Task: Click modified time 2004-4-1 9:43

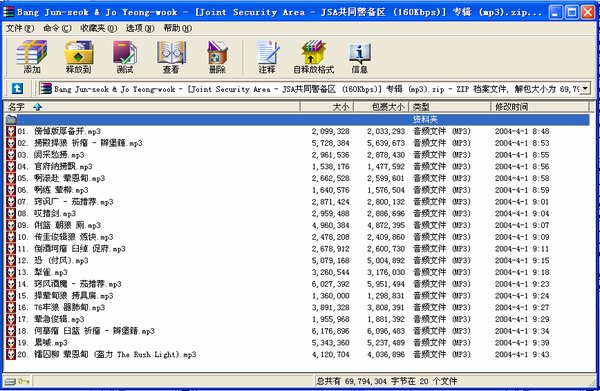Action: click(522, 354)
